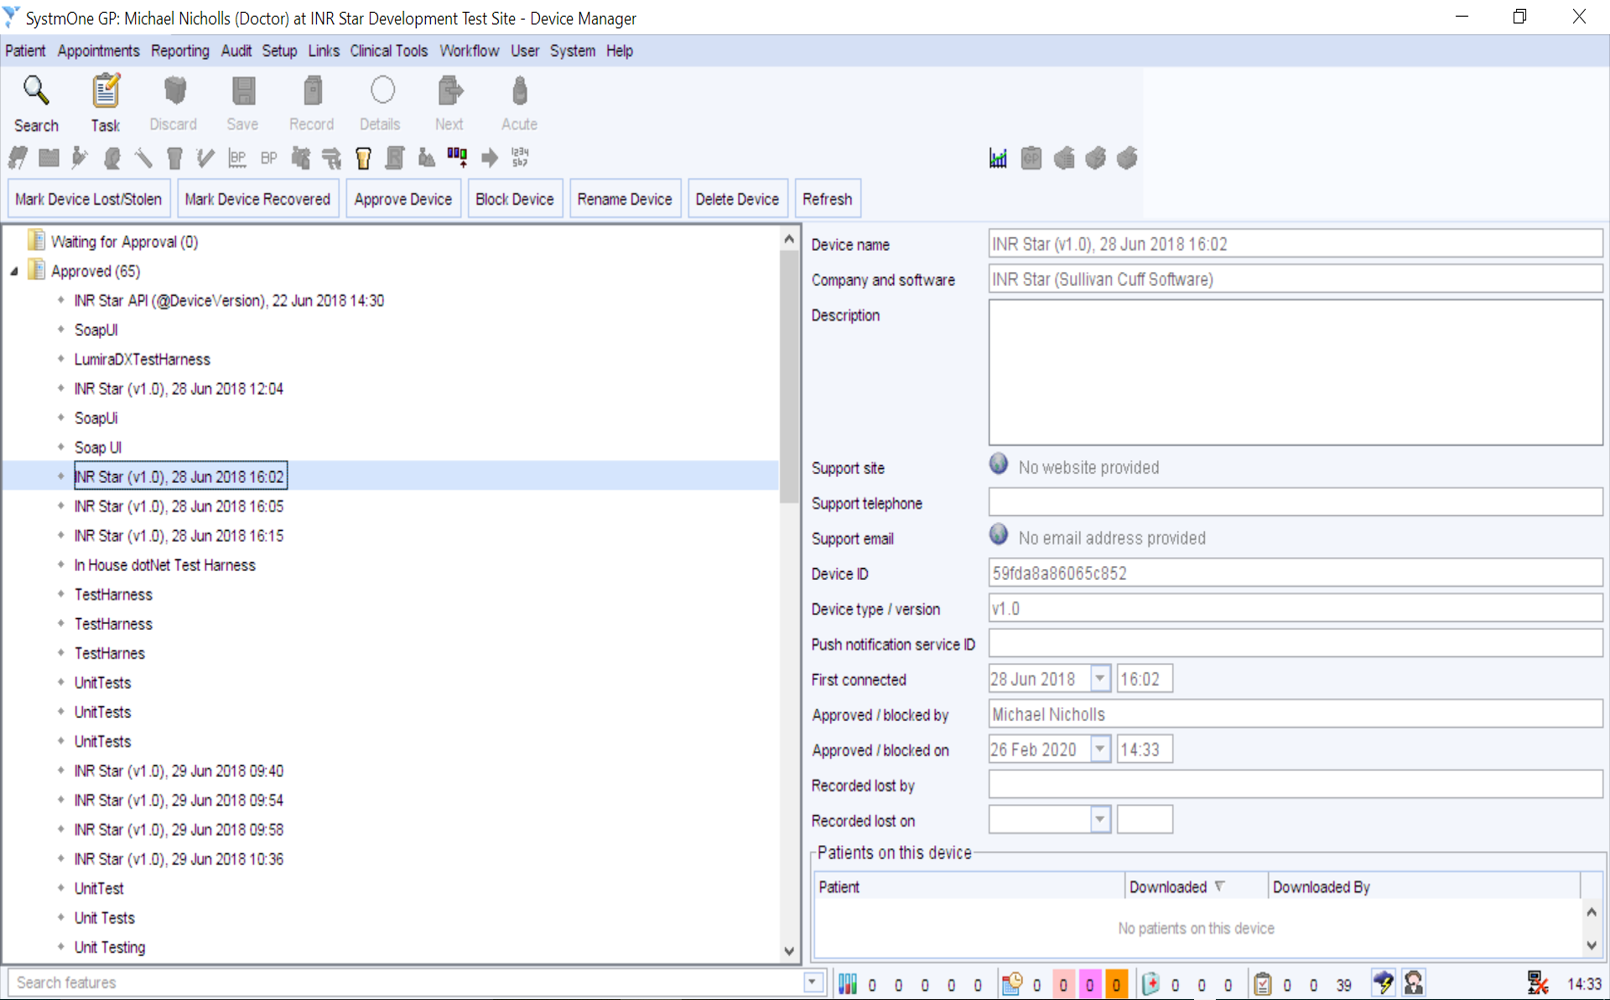Open the Search features dropdown arrow
Viewport: 1610px width, 1000px height.
(x=812, y=983)
